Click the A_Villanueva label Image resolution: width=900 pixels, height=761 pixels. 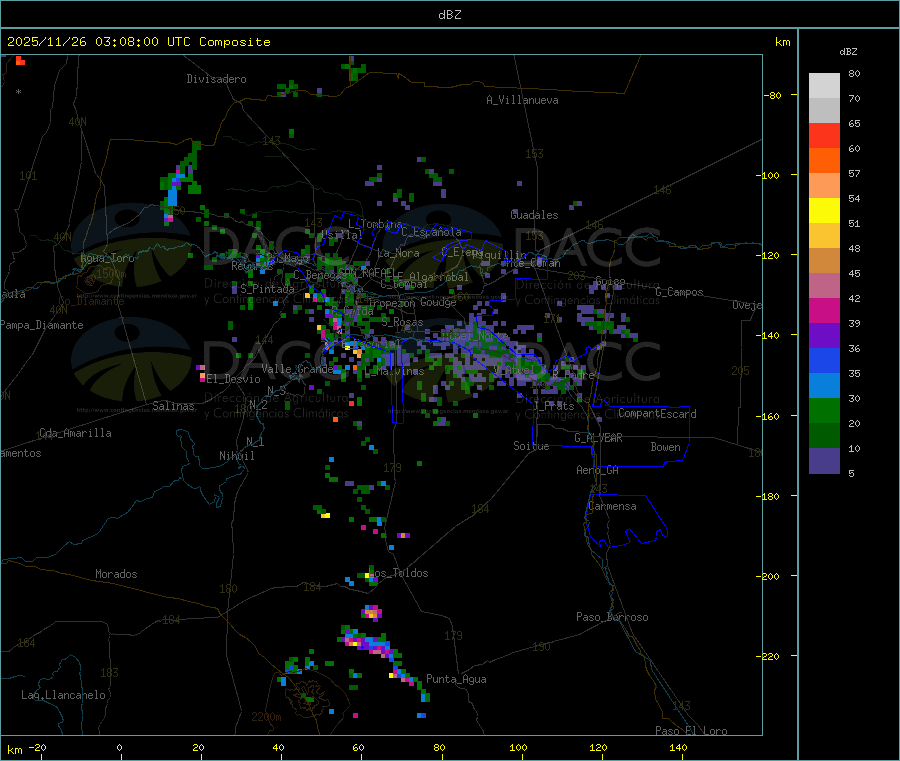tap(522, 100)
